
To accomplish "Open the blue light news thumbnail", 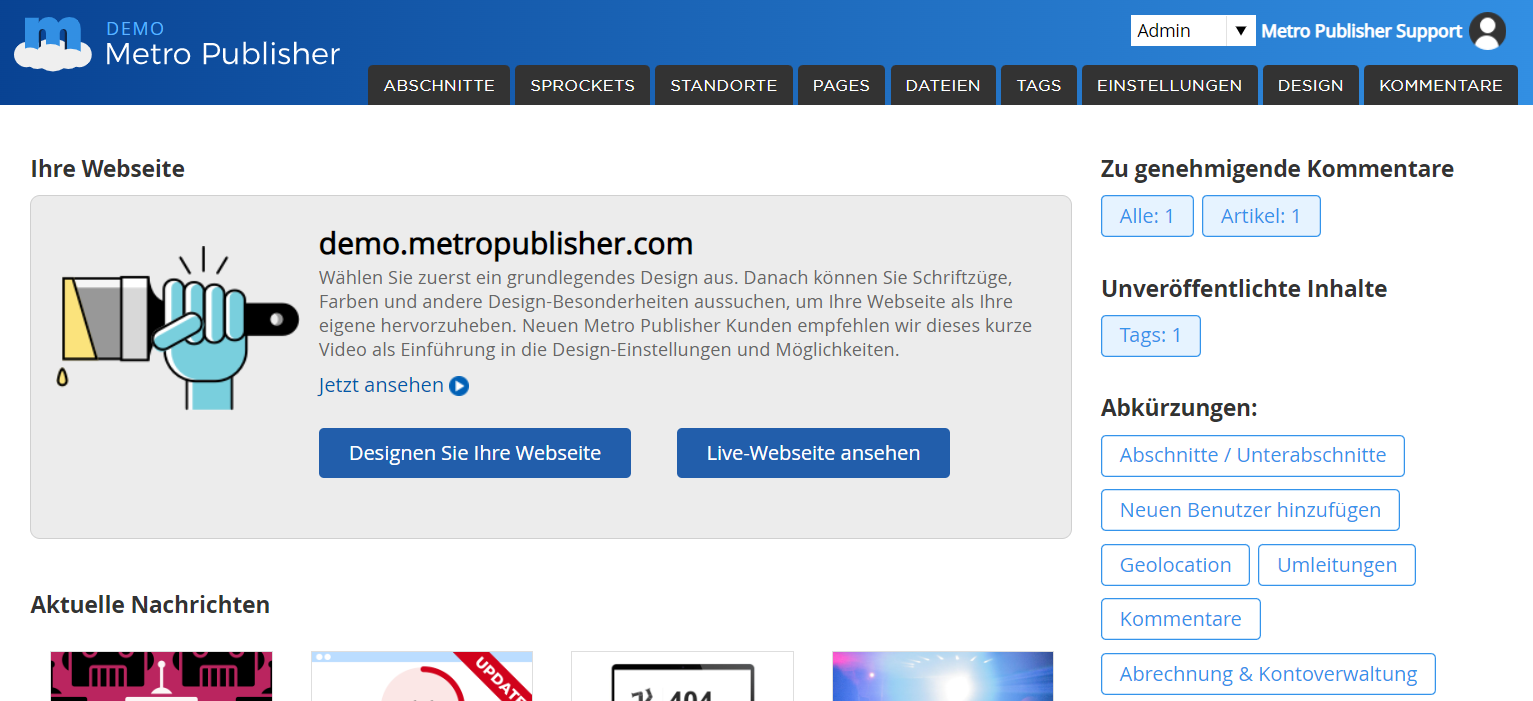I will [x=943, y=676].
